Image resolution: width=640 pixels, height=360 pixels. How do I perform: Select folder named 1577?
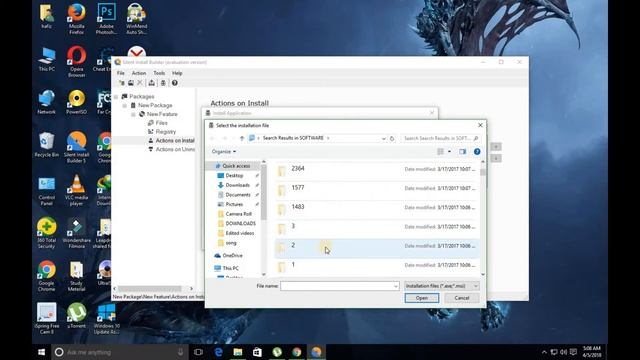[x=377, y=190]
